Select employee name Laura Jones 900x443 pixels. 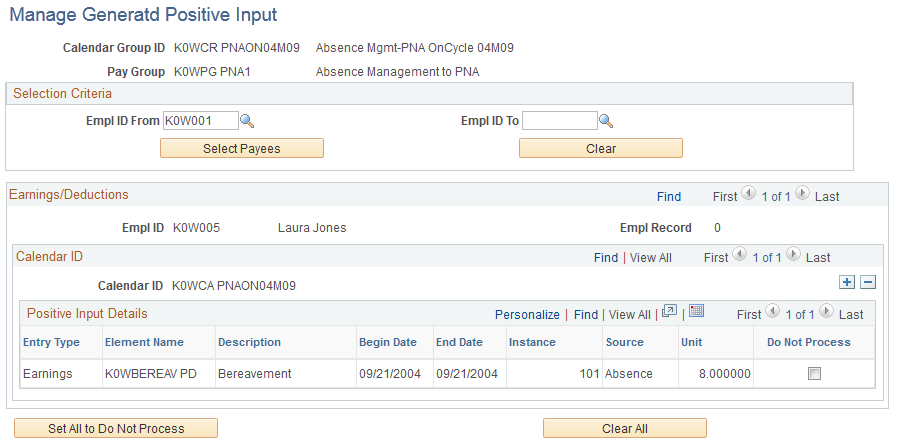tap(312, 228)
